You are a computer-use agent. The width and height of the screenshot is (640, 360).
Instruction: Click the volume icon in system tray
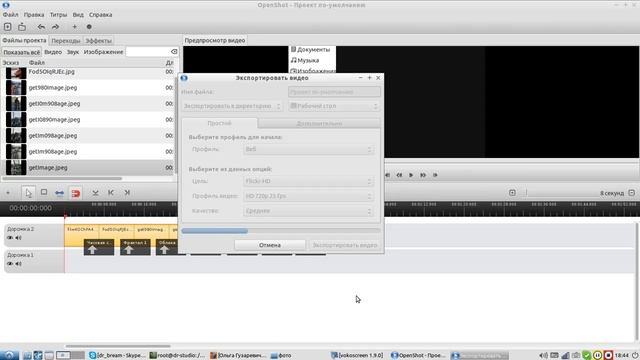pyautogui.click(x=543, y=356)
